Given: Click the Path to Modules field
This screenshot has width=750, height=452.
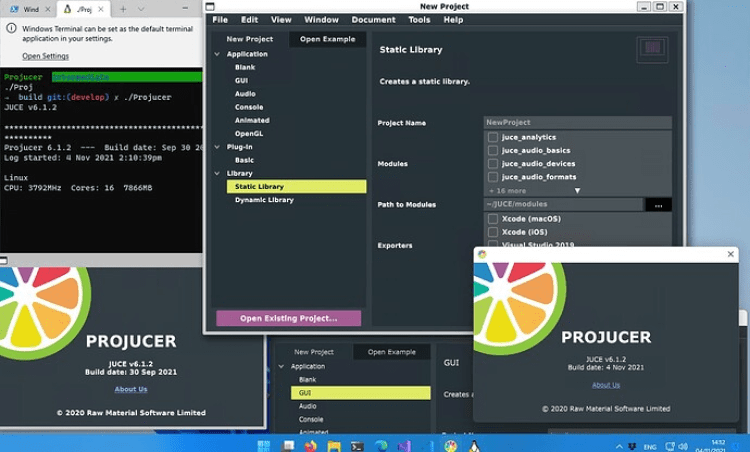Looking at the screenshot, I should 563,204.
